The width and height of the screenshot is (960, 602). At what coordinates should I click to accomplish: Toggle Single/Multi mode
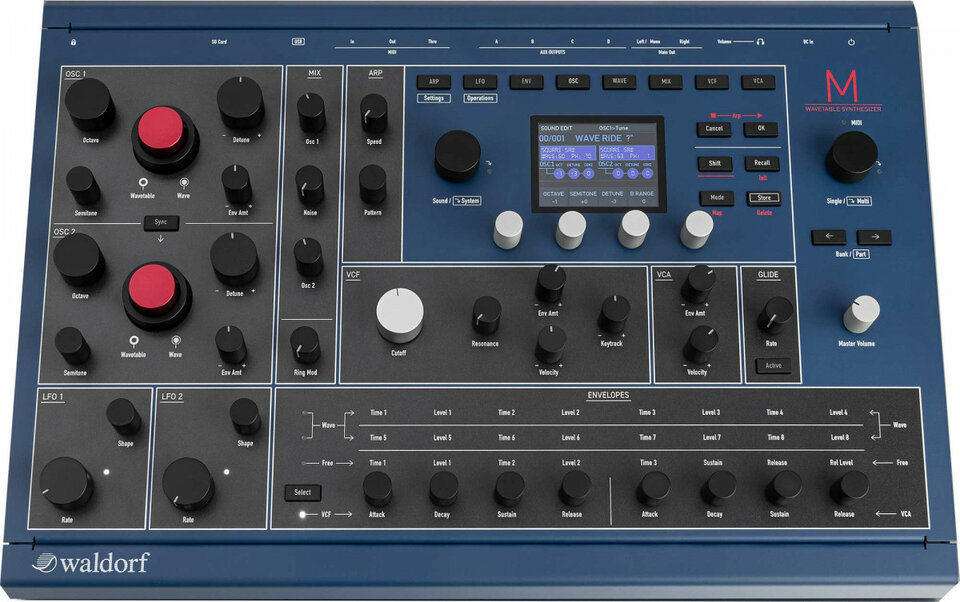851,200
